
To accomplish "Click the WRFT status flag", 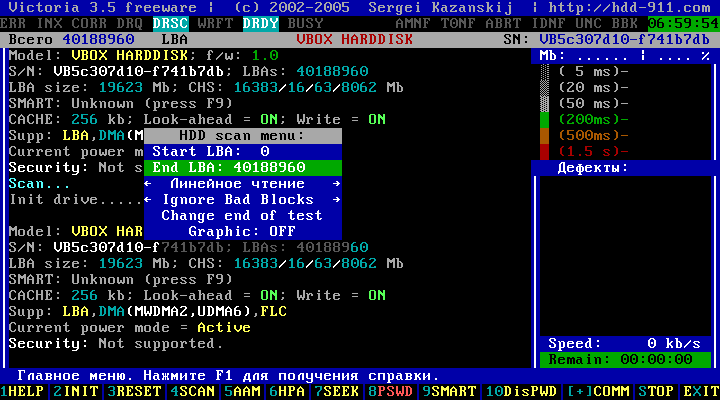I will (215, 23).
